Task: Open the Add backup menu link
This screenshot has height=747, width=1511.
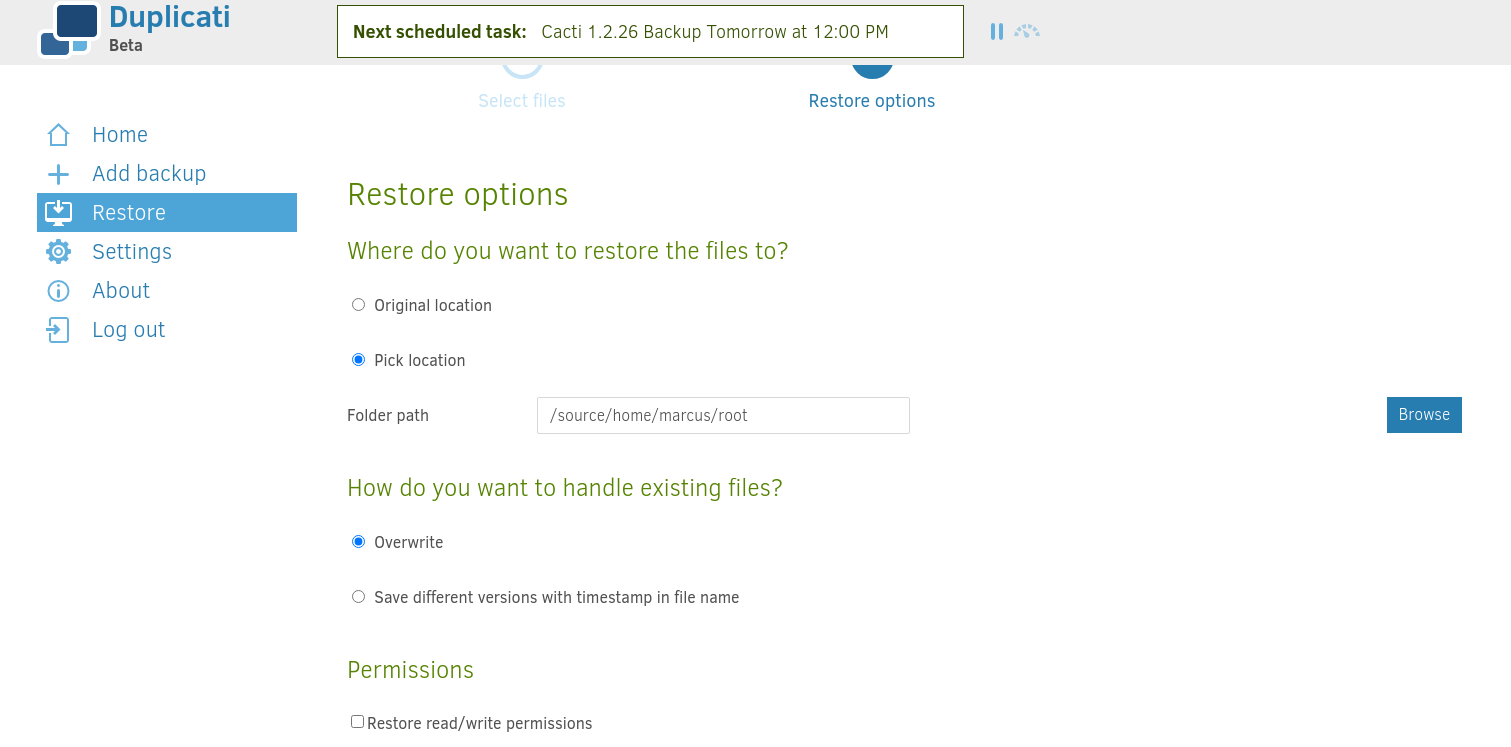Action: coord(149,174)
